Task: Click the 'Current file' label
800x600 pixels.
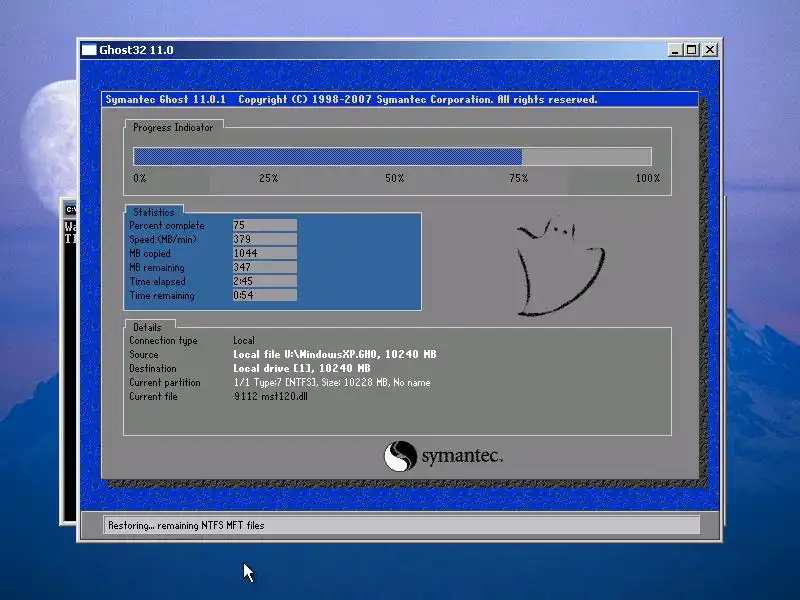Action: point(153,396)
